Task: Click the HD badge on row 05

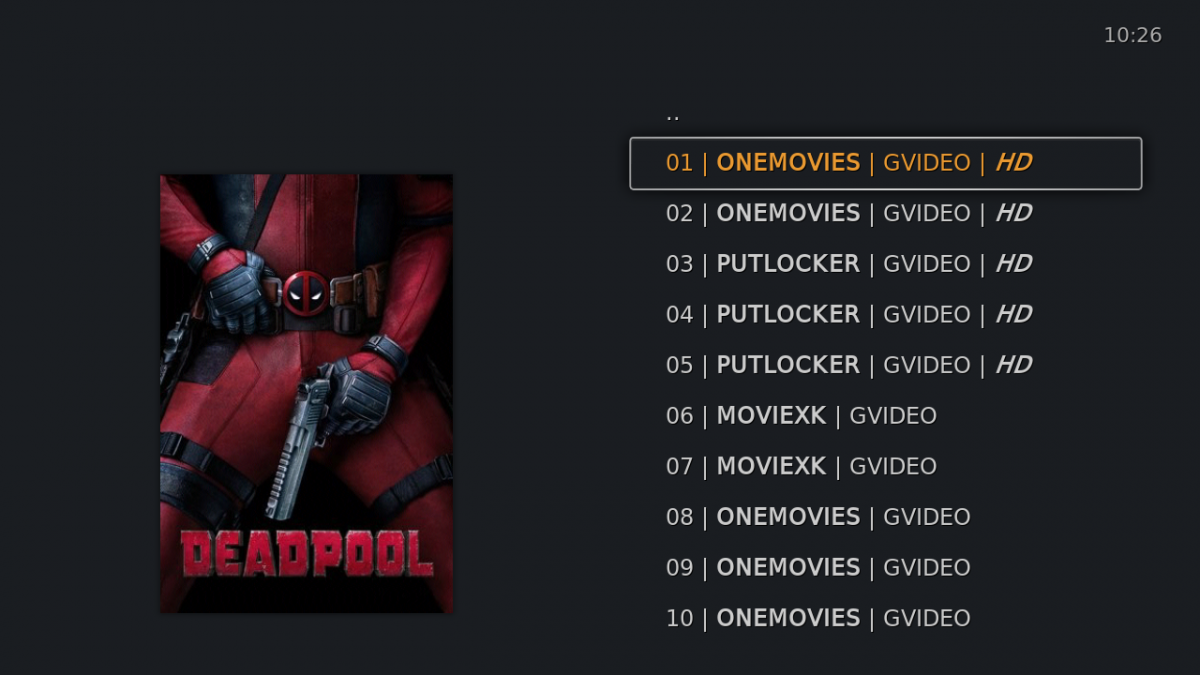Action: coord(1013,365)
